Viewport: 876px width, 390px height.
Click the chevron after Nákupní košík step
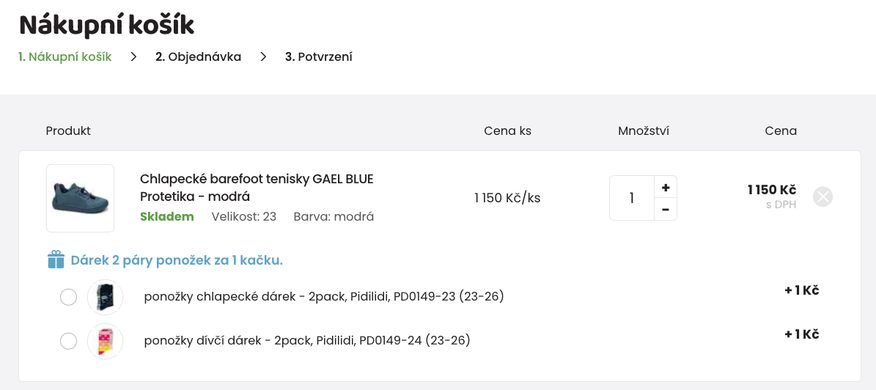coord(134,57)
